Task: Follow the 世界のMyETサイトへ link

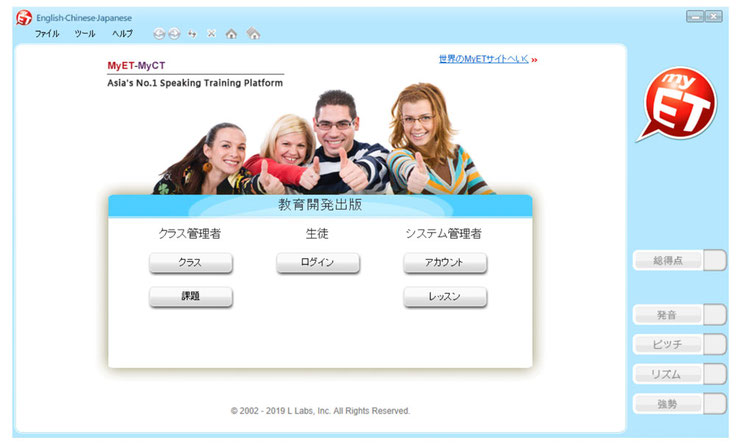Action: pyautogui.click(x=483, y=59)
